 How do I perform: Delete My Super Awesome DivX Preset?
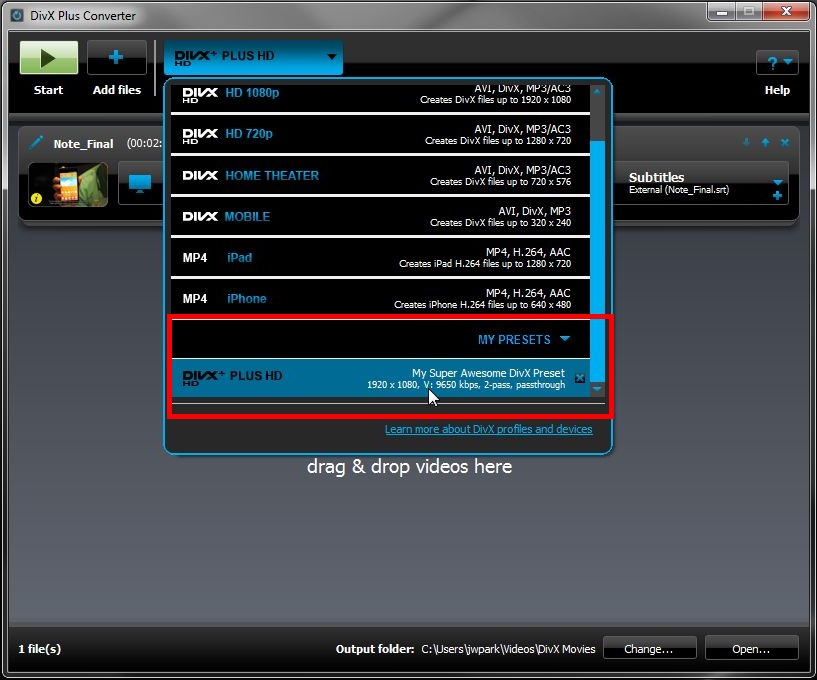580,379
